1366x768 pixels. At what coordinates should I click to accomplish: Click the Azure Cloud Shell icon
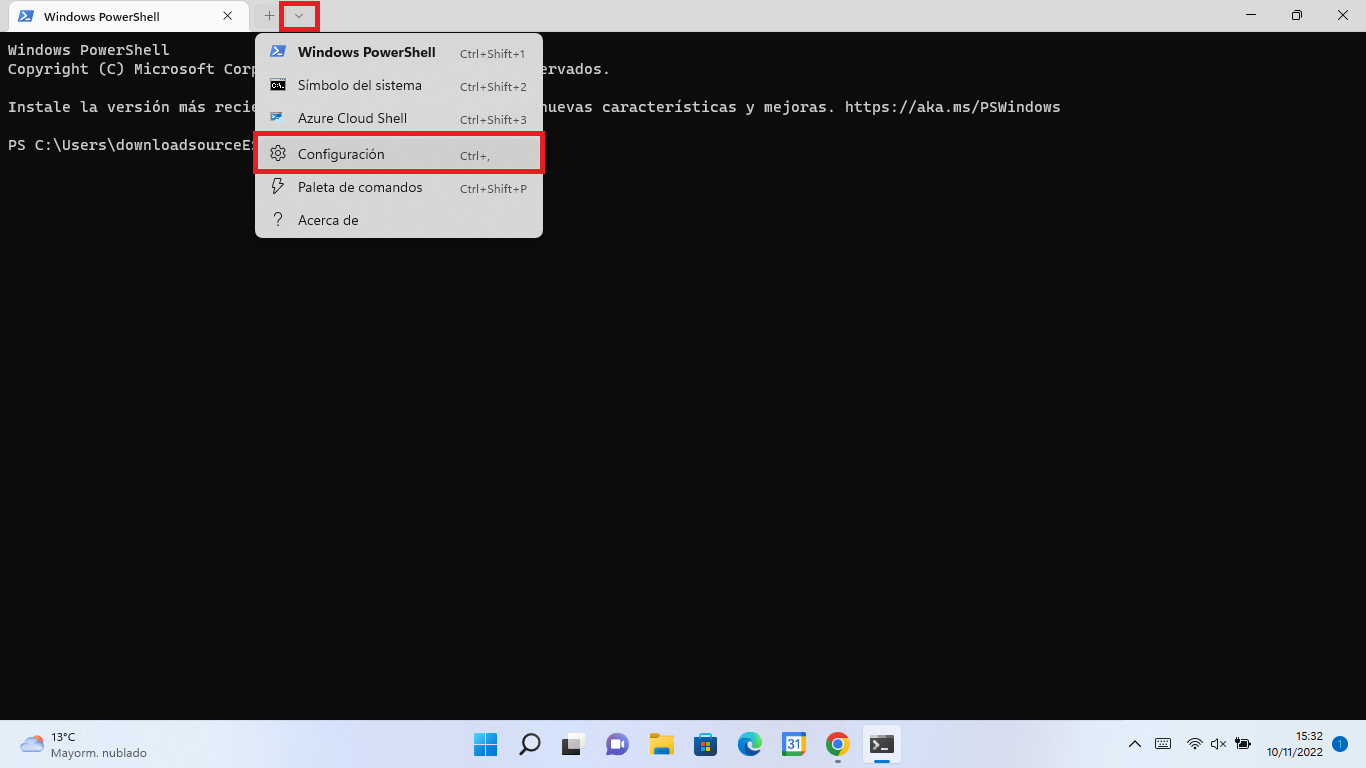point(278,118)
